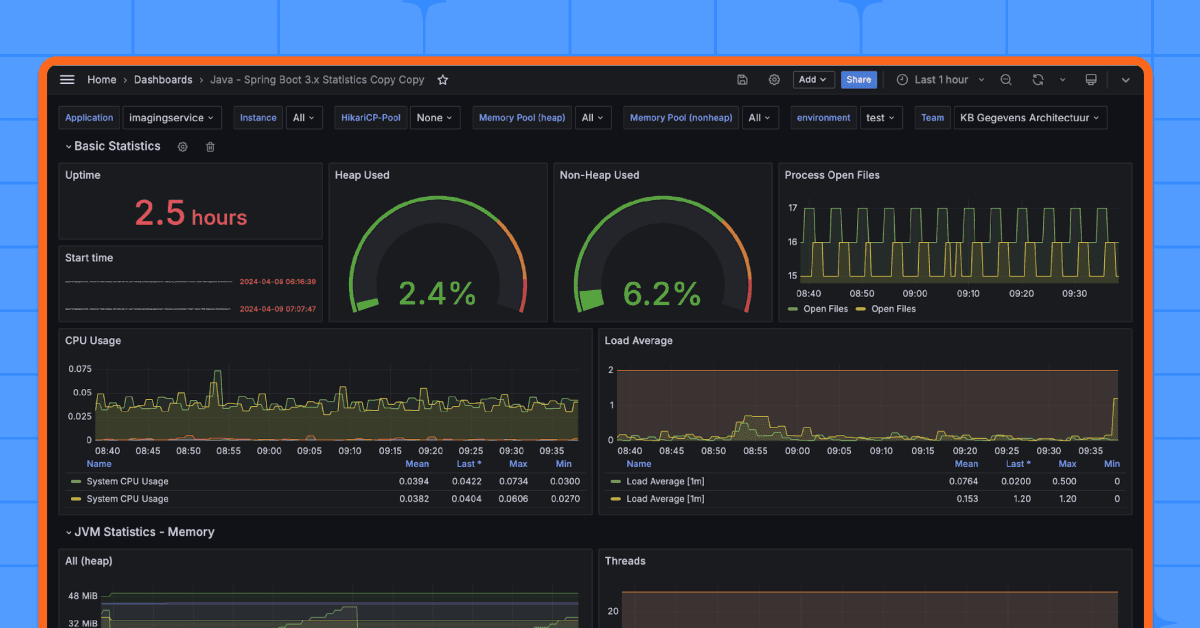Delete the Basic Statistics row via trash icon
The image size is (1200, 628).
pos(210,146)
